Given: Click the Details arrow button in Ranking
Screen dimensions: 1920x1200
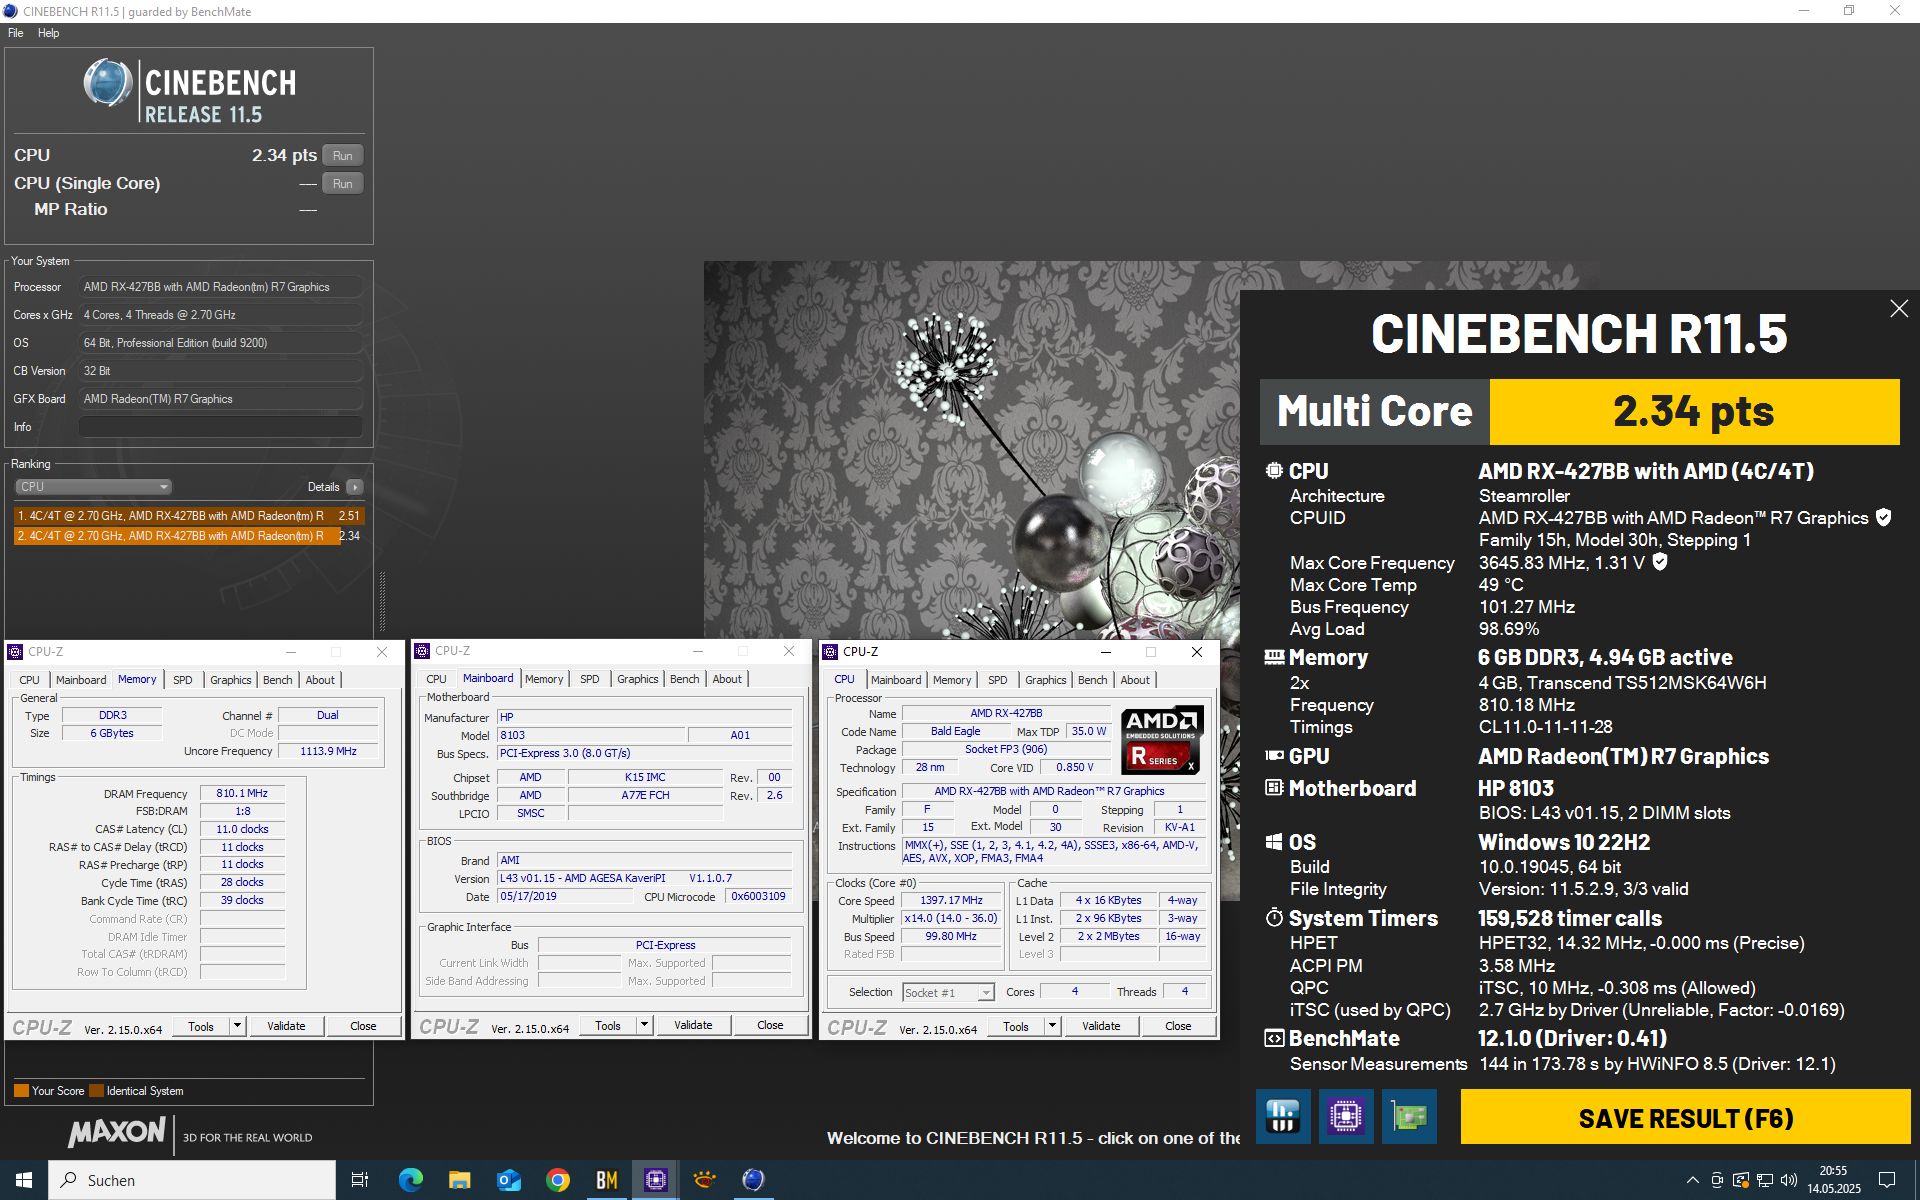Looking at the screenshot, I should [355, 487].
